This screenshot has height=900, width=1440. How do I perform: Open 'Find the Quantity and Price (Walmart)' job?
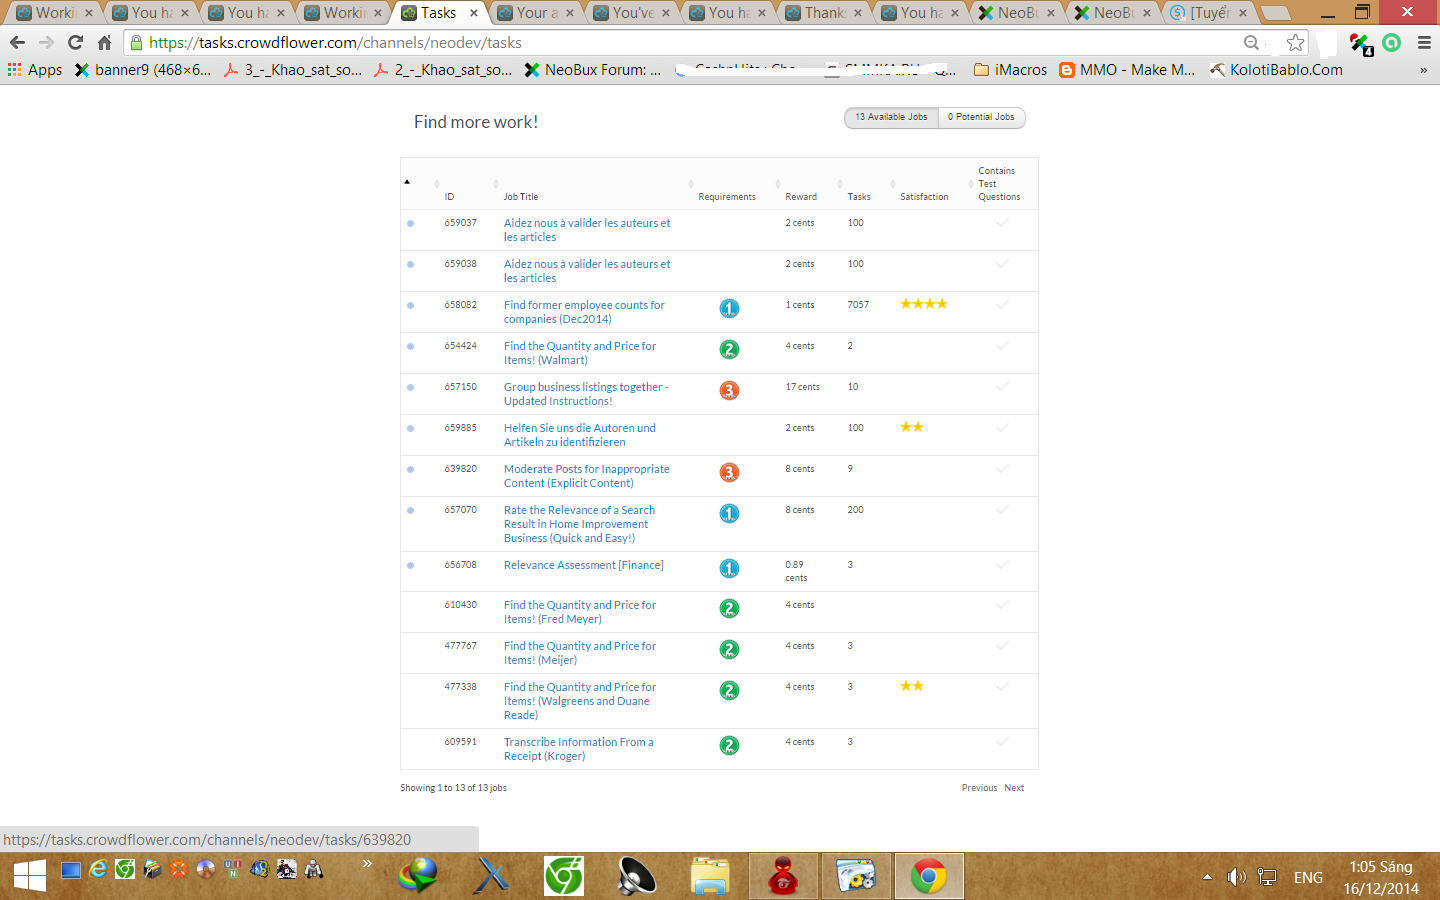point(580,353)
